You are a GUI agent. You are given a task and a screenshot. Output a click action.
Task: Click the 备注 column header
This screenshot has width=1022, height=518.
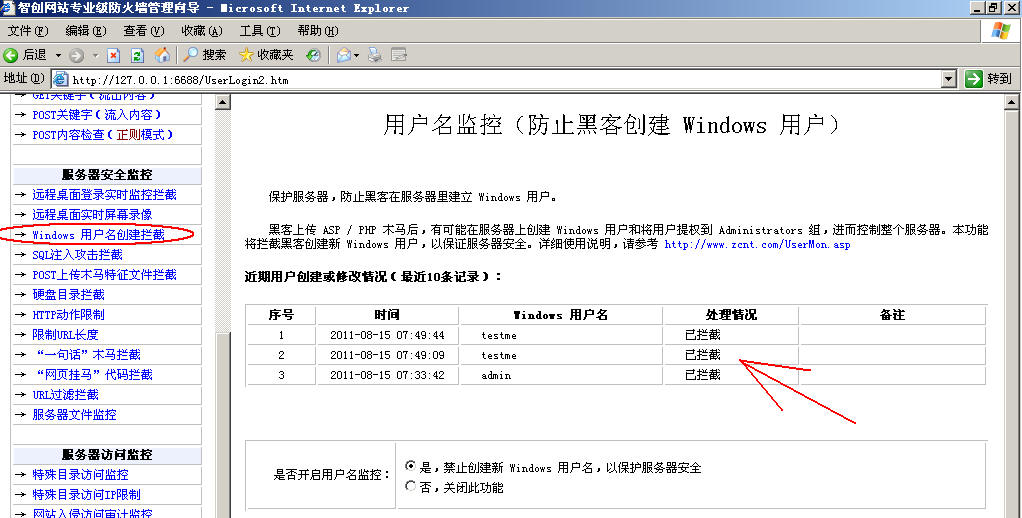892,315
